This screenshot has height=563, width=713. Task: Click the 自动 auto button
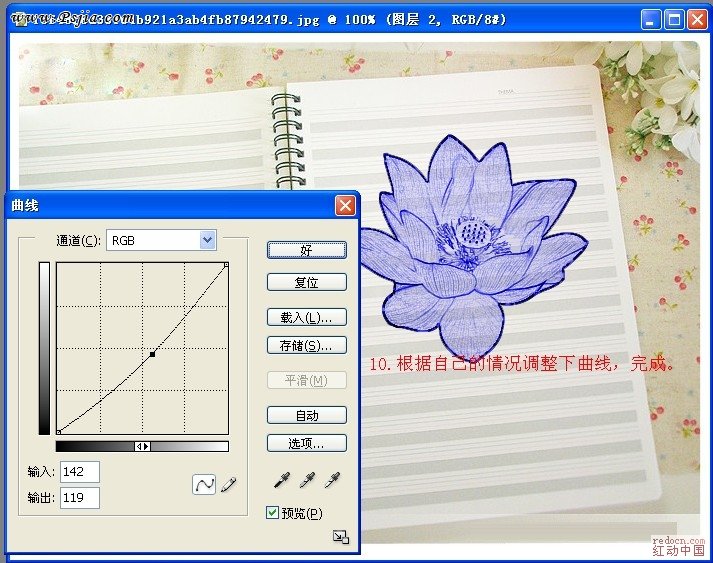pos(306,415)
